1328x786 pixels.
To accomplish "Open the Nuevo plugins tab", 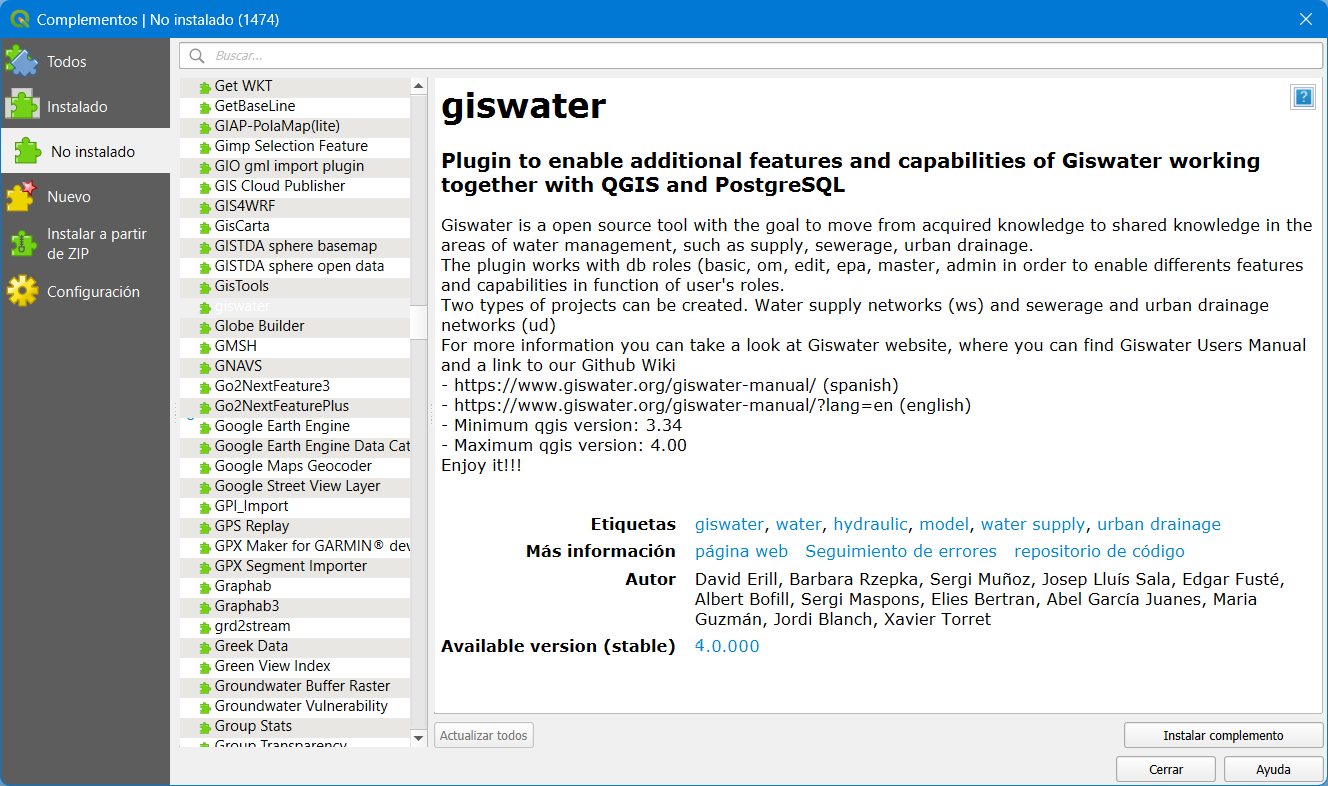I will click(85, 196).
